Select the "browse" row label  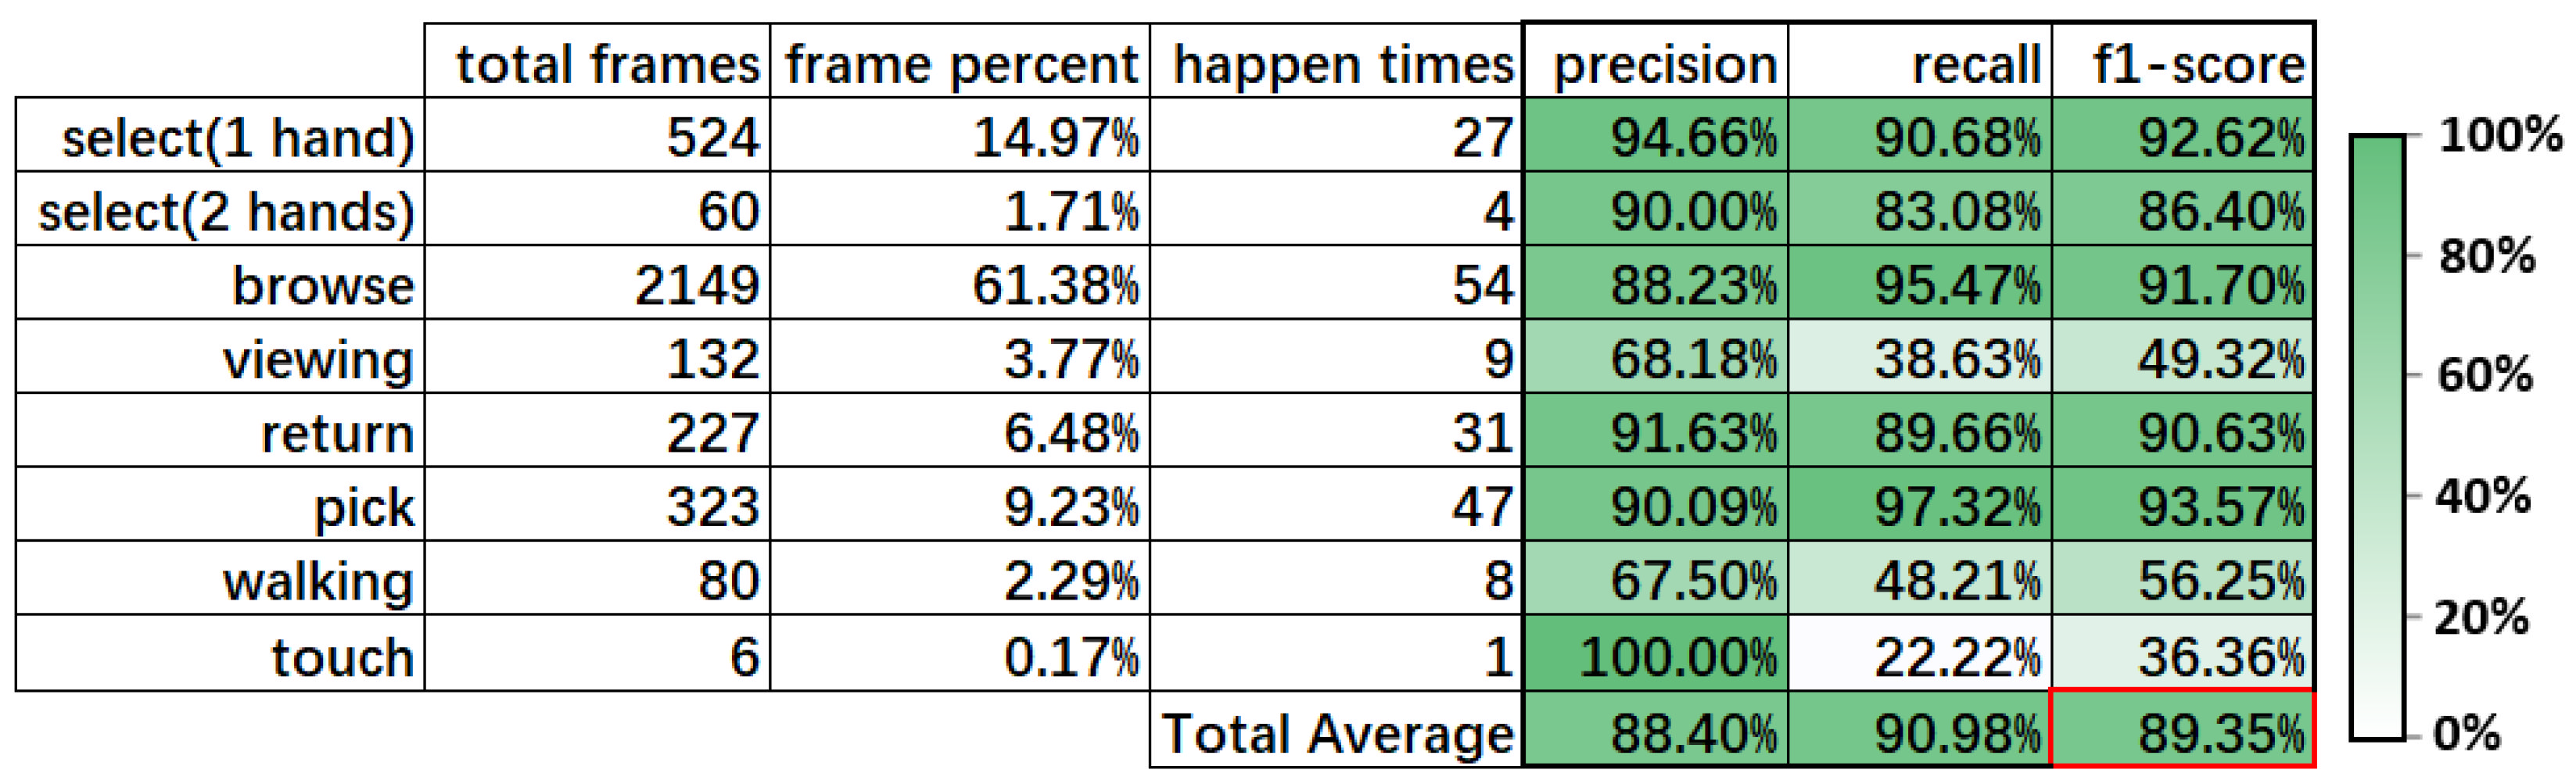[x=322, y=286]
